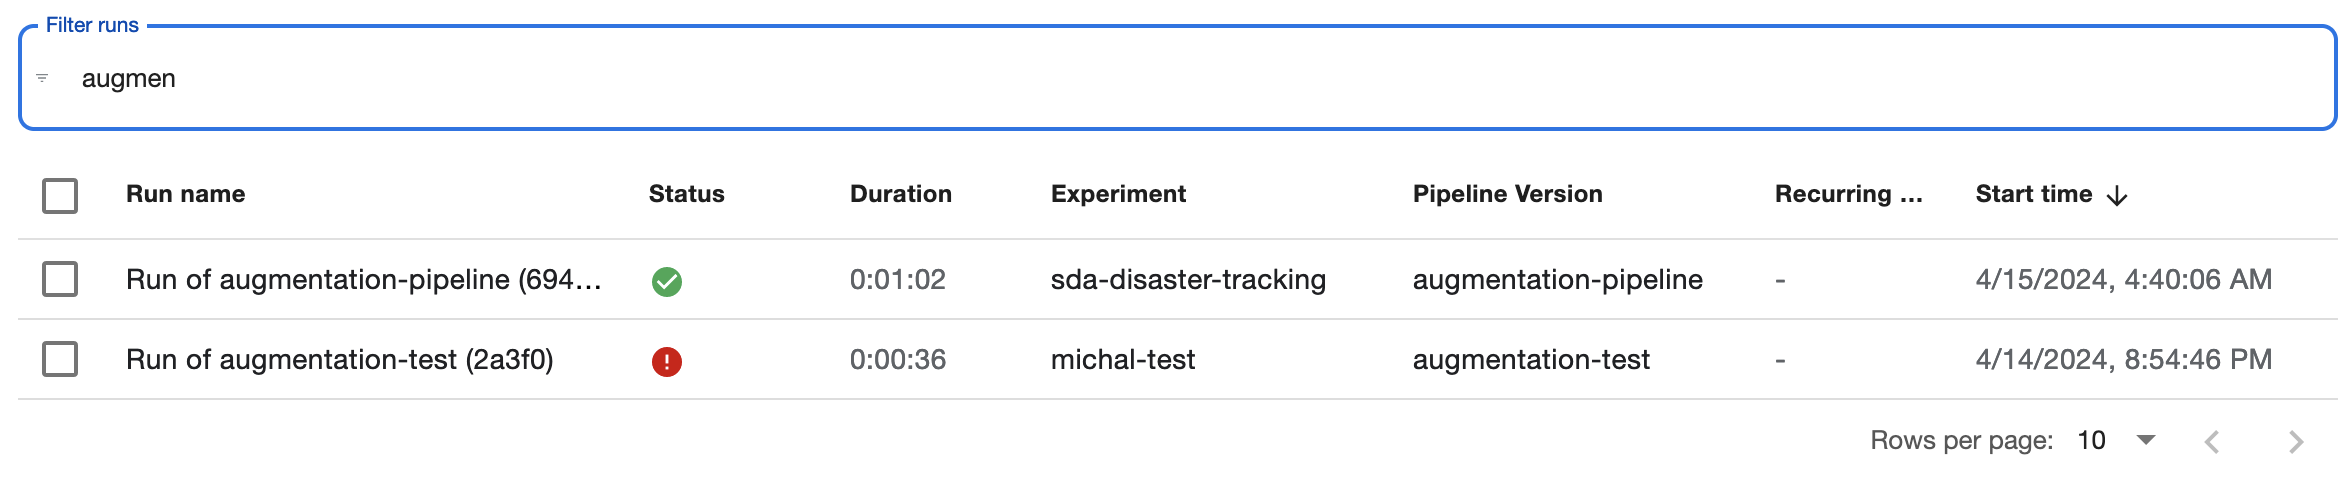The width and height of the screenshot is (2348, 478).
Task: Open the Rows per page dropdown
Action: (x=2146, y=440)
